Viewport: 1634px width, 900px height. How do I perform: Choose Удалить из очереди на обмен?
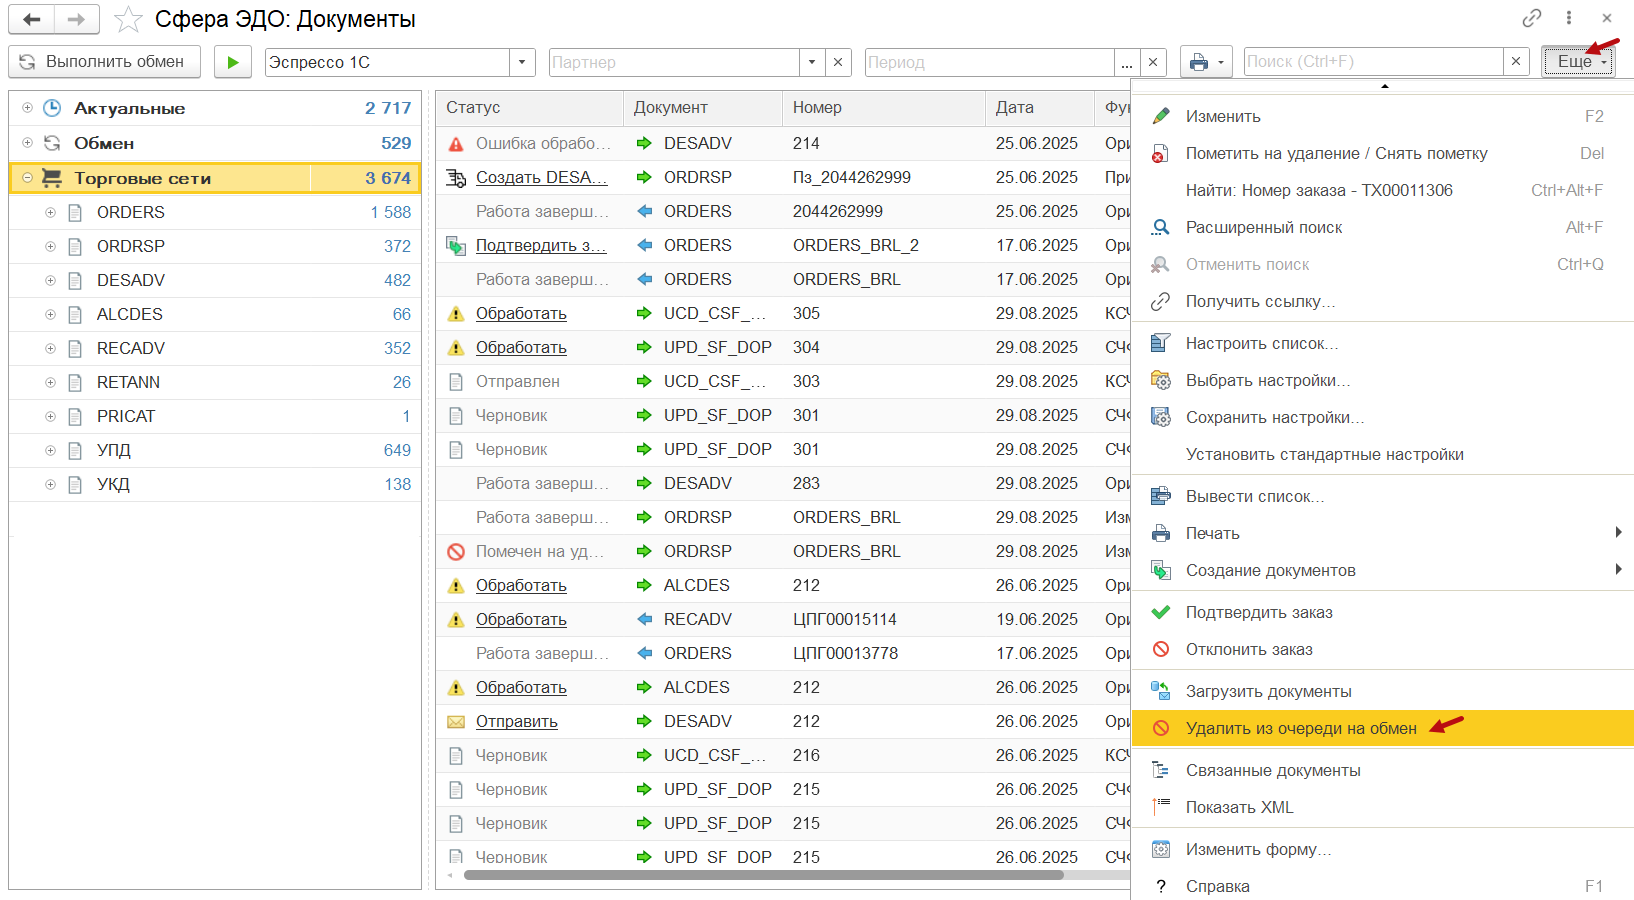coord(1382,728)
